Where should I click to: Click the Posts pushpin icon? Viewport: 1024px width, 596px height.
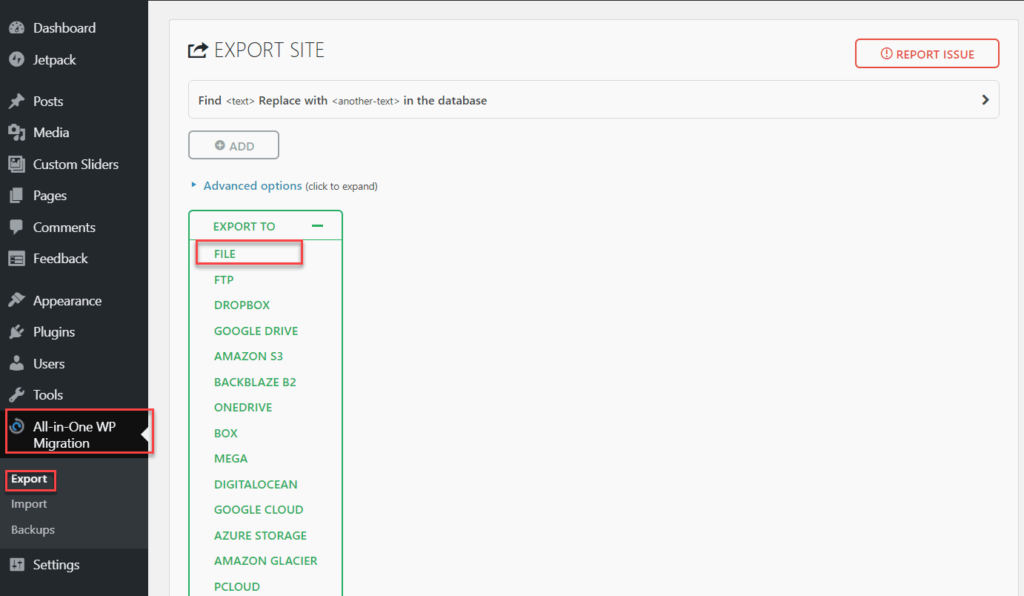(17, 101)
